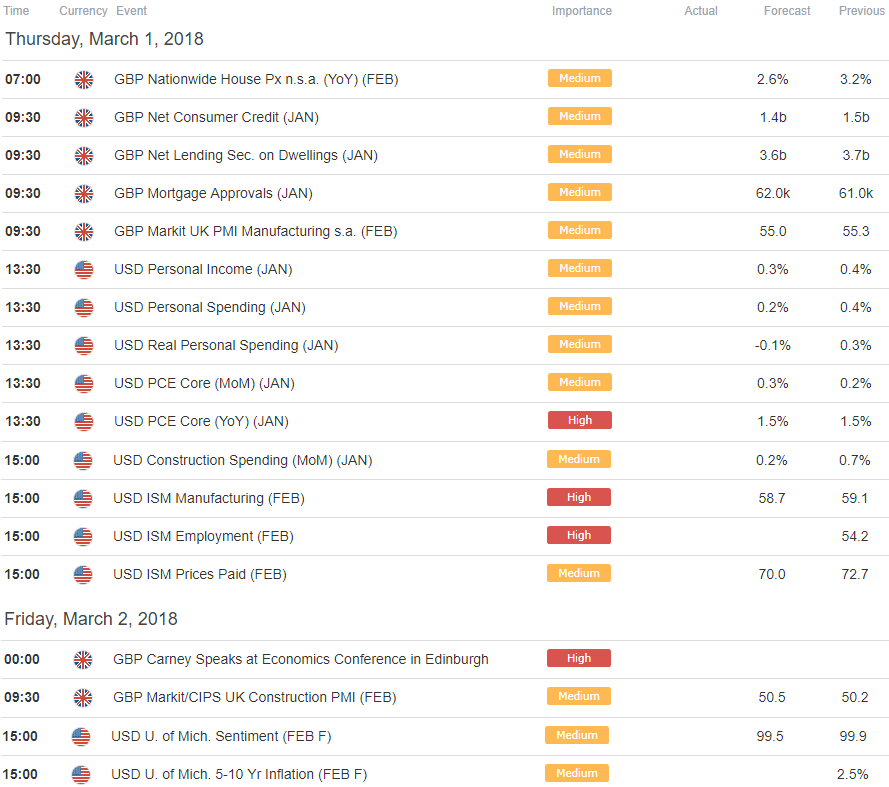Screen dimensions: 889x787
Task: Click UK flag beside Mortgage Approvals row
Action: [84, 194]
